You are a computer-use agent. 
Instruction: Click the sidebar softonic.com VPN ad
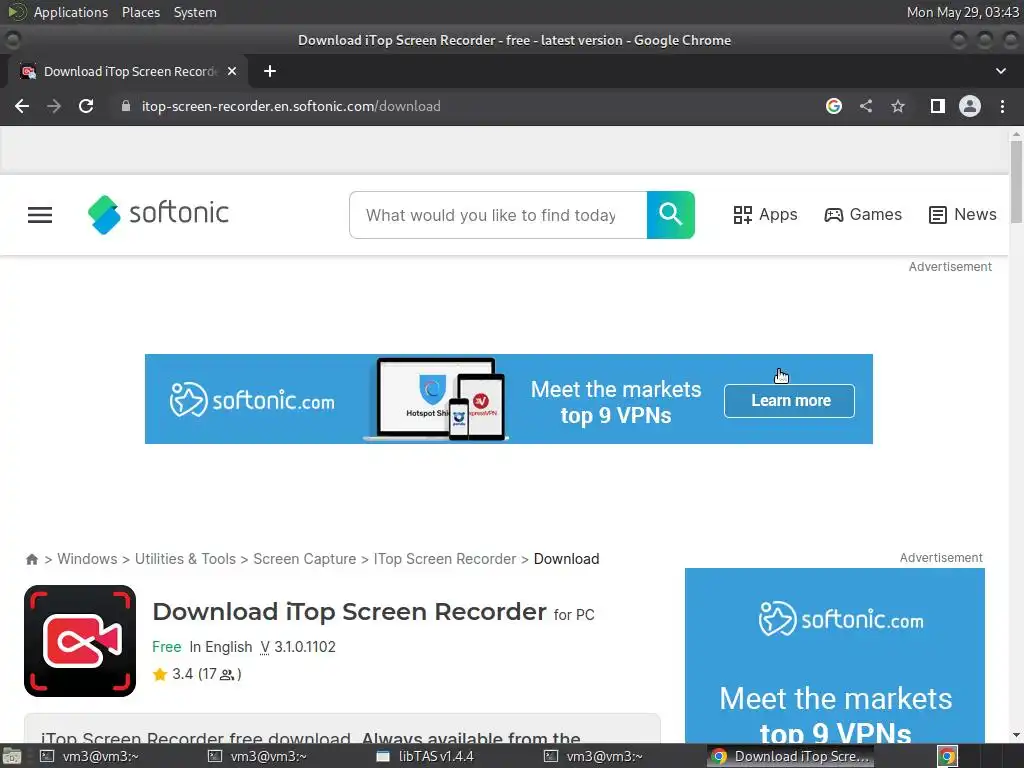click(835, 655)
